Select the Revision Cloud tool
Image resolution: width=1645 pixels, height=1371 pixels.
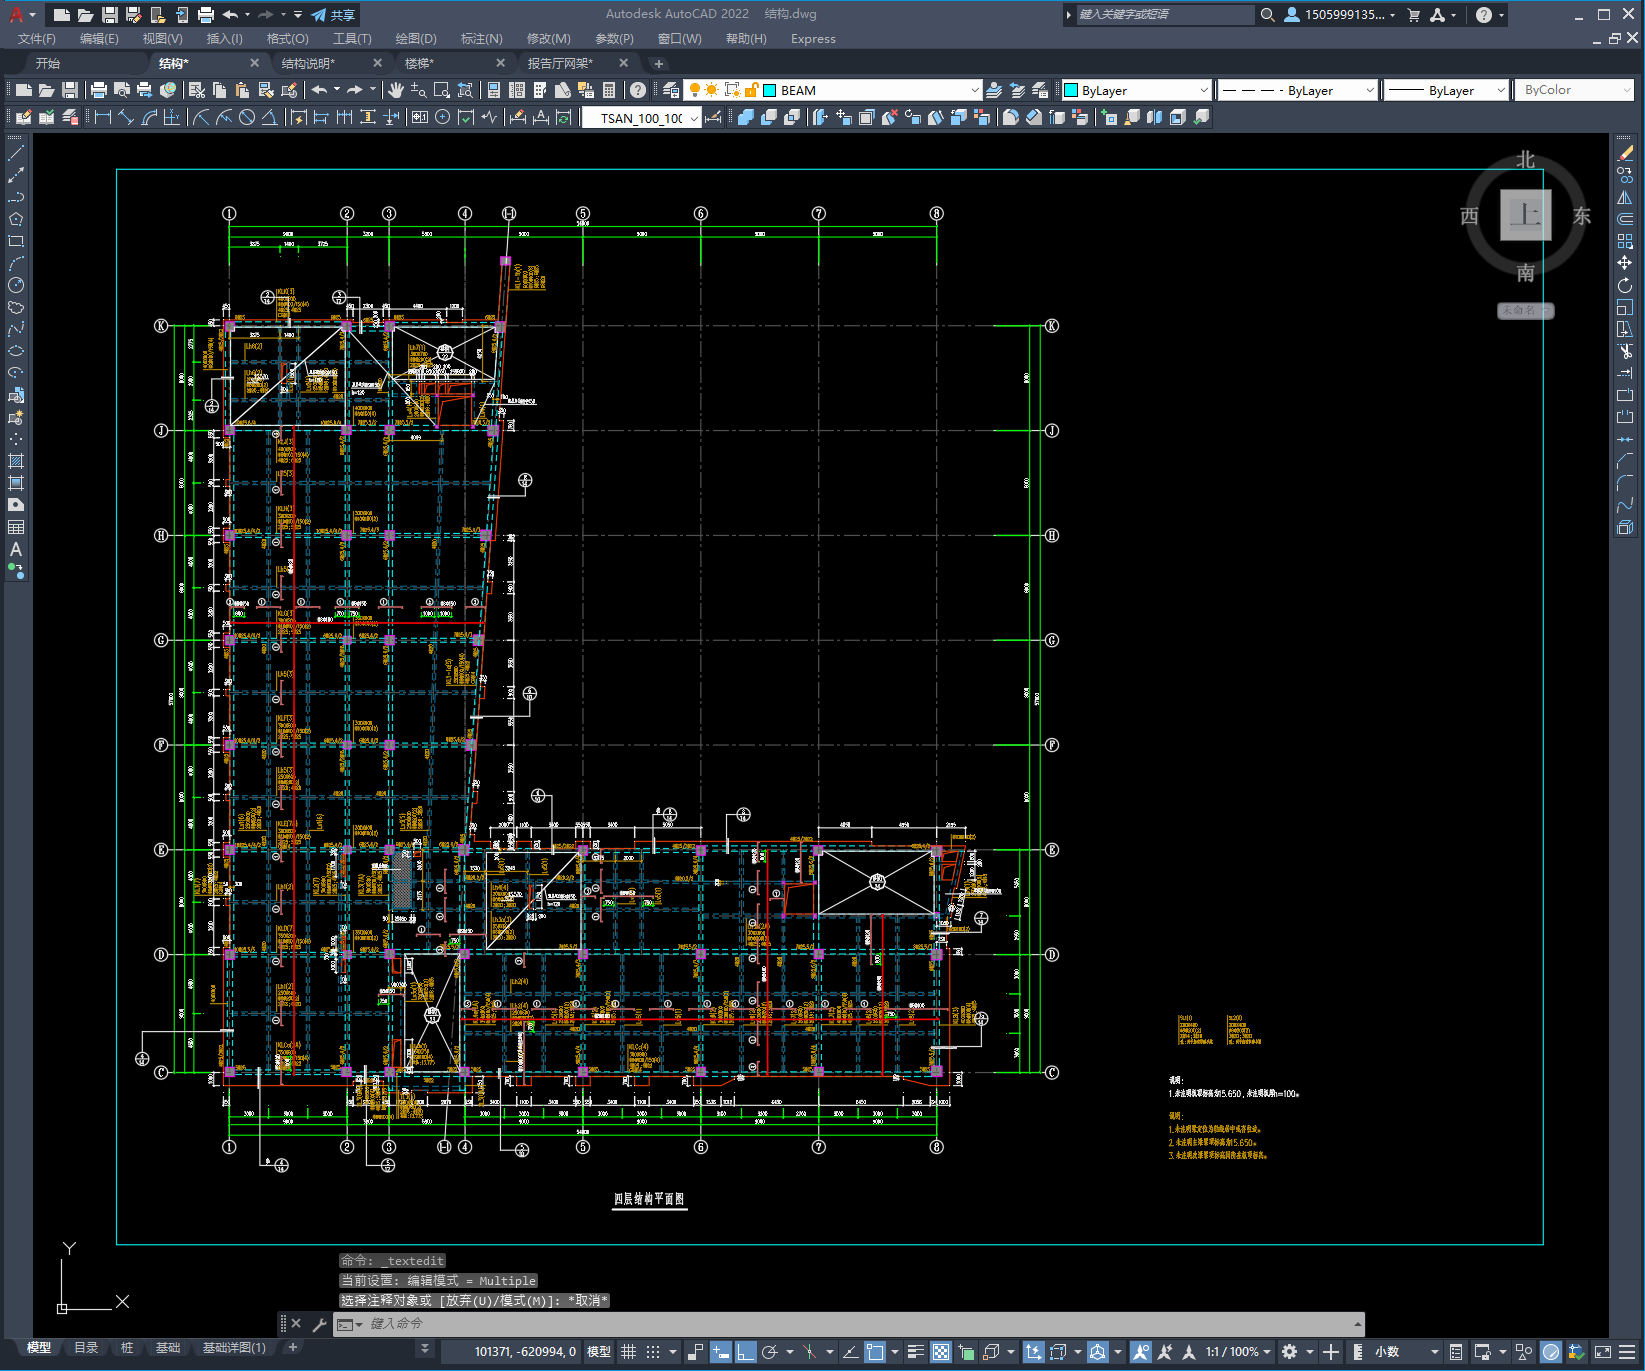pos(16,307)
